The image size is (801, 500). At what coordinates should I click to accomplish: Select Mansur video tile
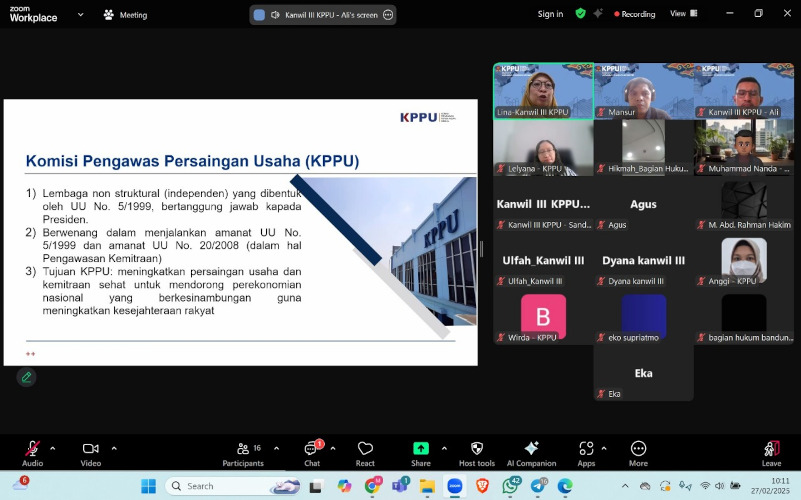[x=644, y=91]
